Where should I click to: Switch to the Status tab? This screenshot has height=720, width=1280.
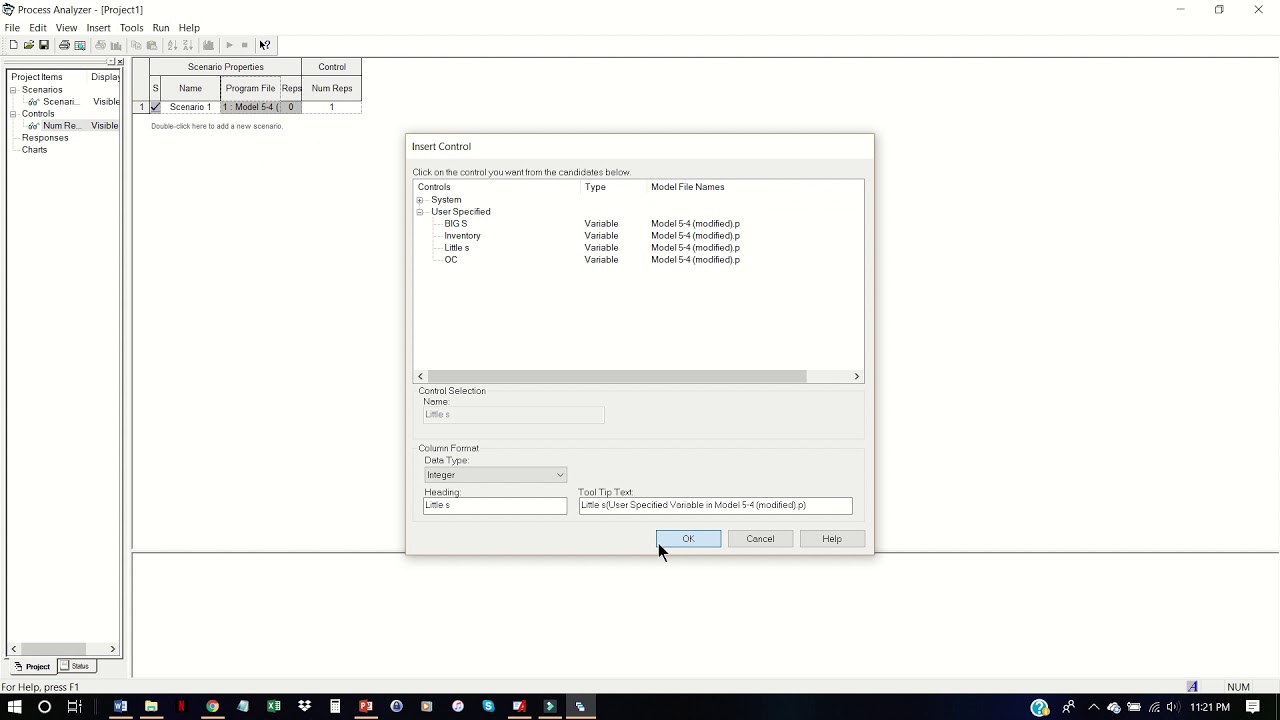coord(76,666)
